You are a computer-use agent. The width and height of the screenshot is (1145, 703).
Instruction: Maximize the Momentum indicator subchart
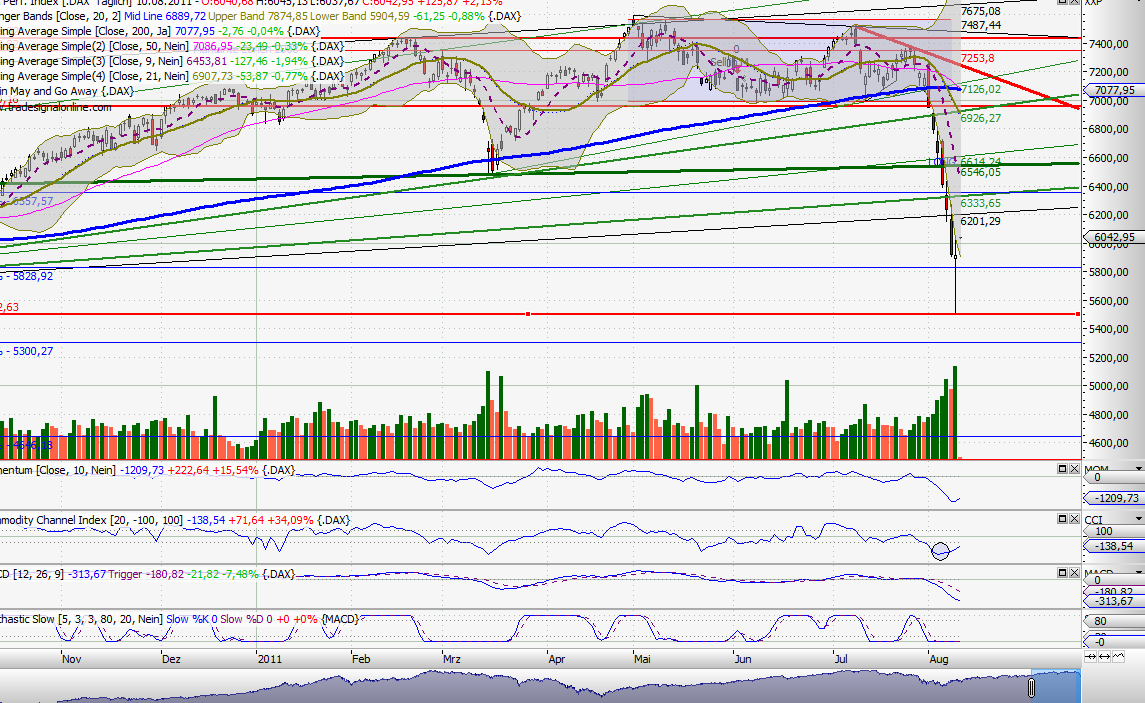point(1062,468)
